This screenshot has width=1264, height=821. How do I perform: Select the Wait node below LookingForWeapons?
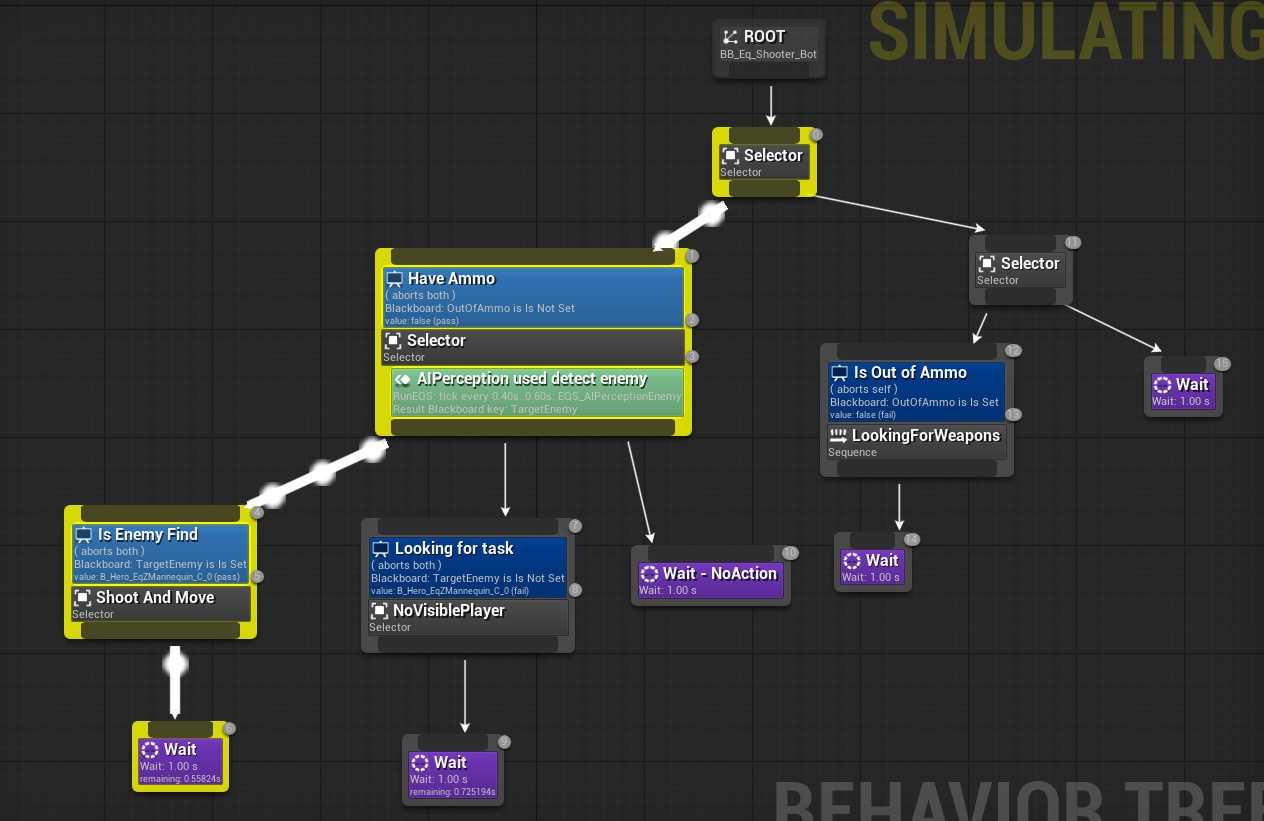(872, 567)
